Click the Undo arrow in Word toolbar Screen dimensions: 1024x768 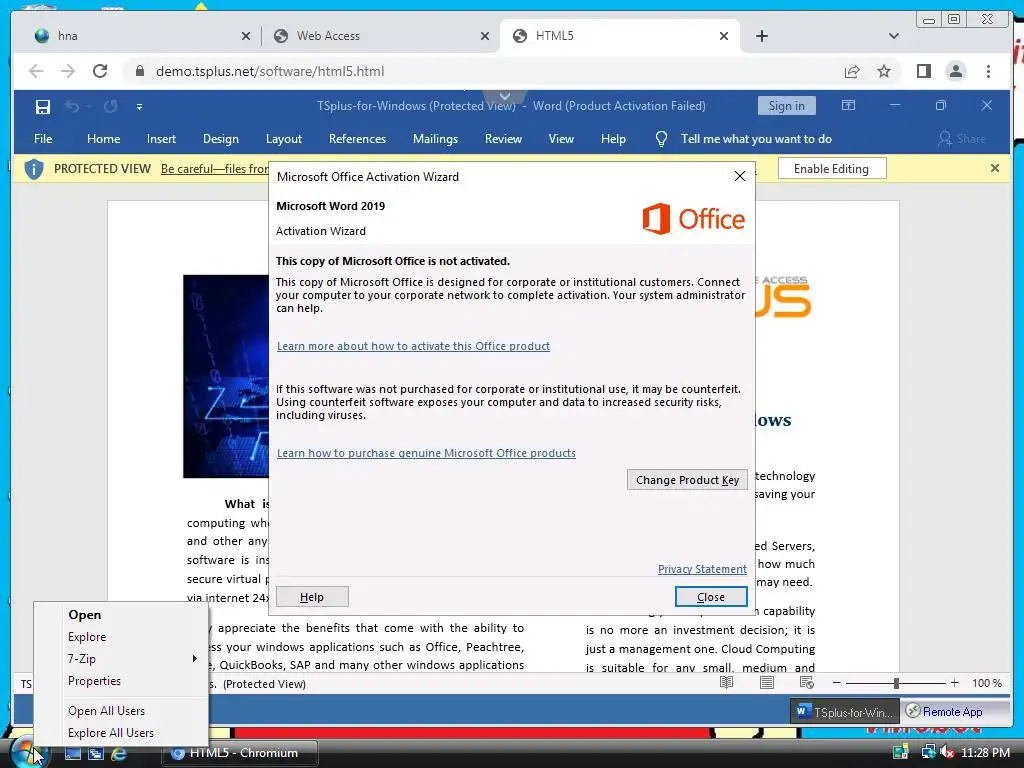72,106
